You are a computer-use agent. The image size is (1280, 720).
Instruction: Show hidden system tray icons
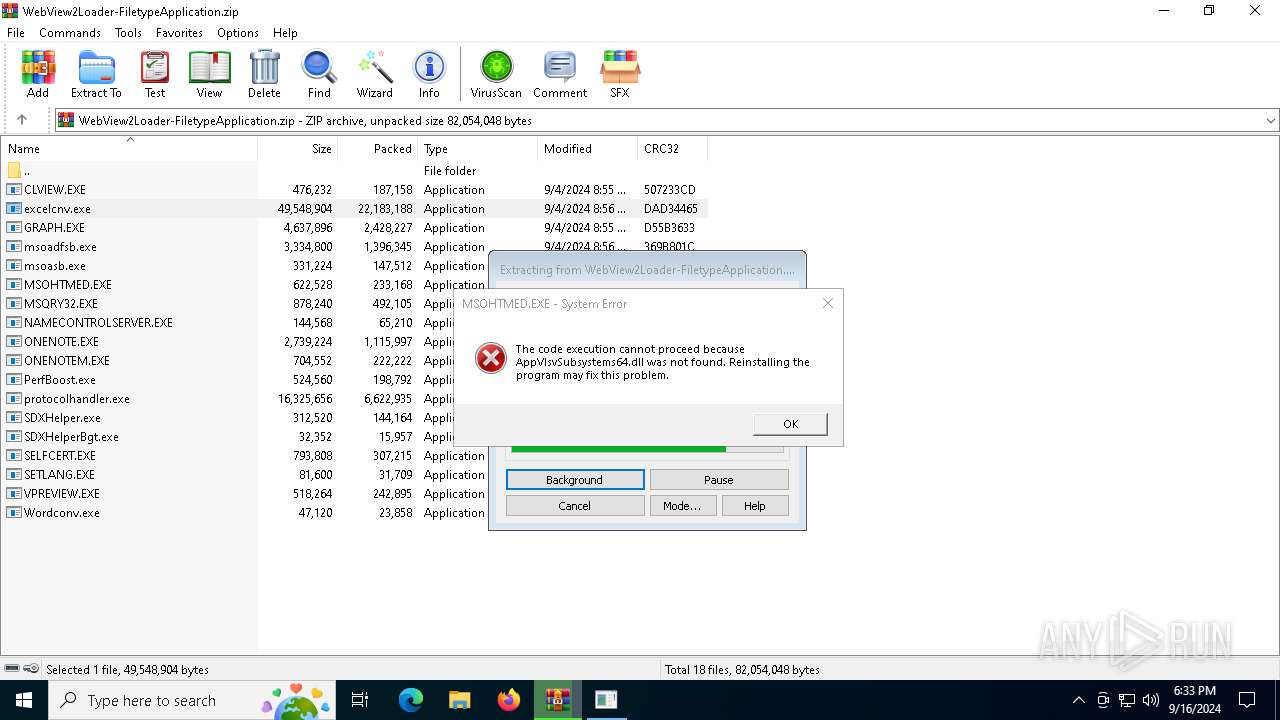tap(1078, 700)
